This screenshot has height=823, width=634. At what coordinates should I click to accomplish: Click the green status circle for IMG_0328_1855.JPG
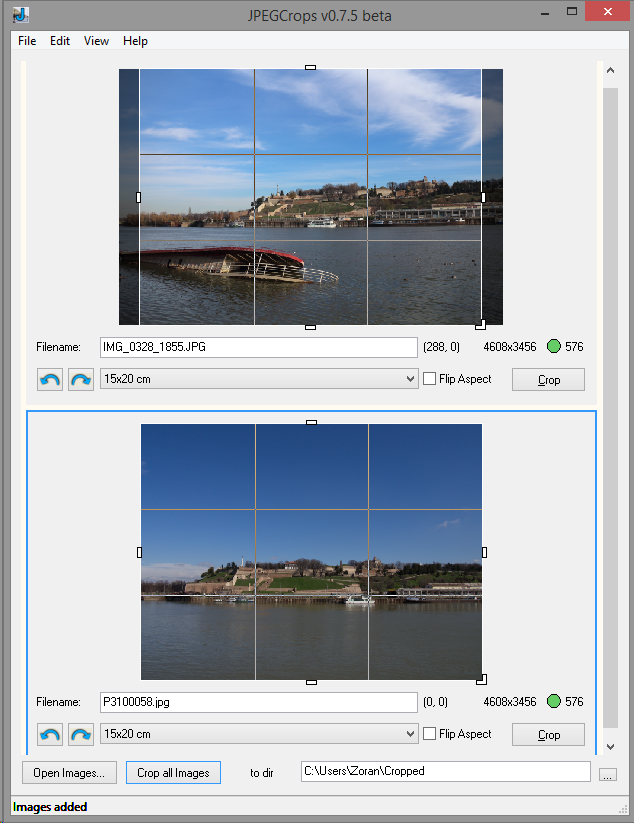(554, 346)
